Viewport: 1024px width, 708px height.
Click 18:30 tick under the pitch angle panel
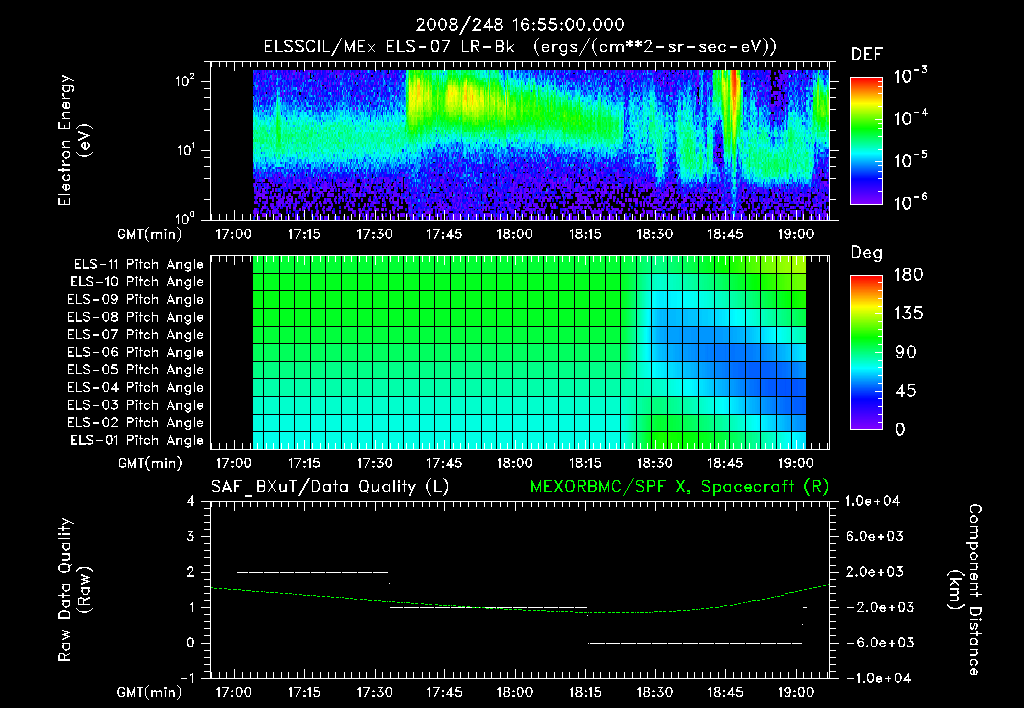[655, 463]
